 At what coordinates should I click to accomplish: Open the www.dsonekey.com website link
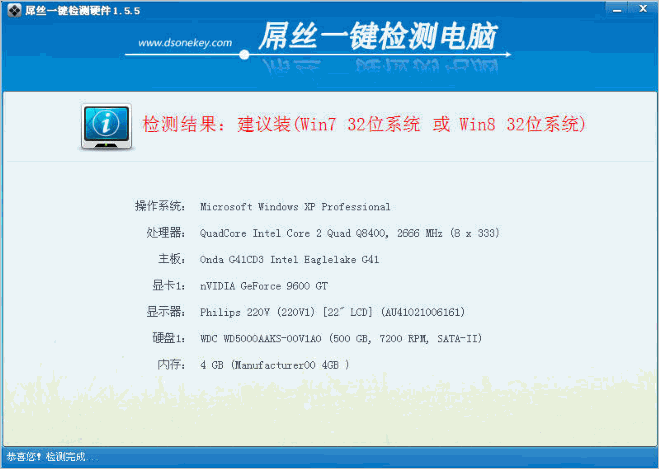[x=185, y=43]
